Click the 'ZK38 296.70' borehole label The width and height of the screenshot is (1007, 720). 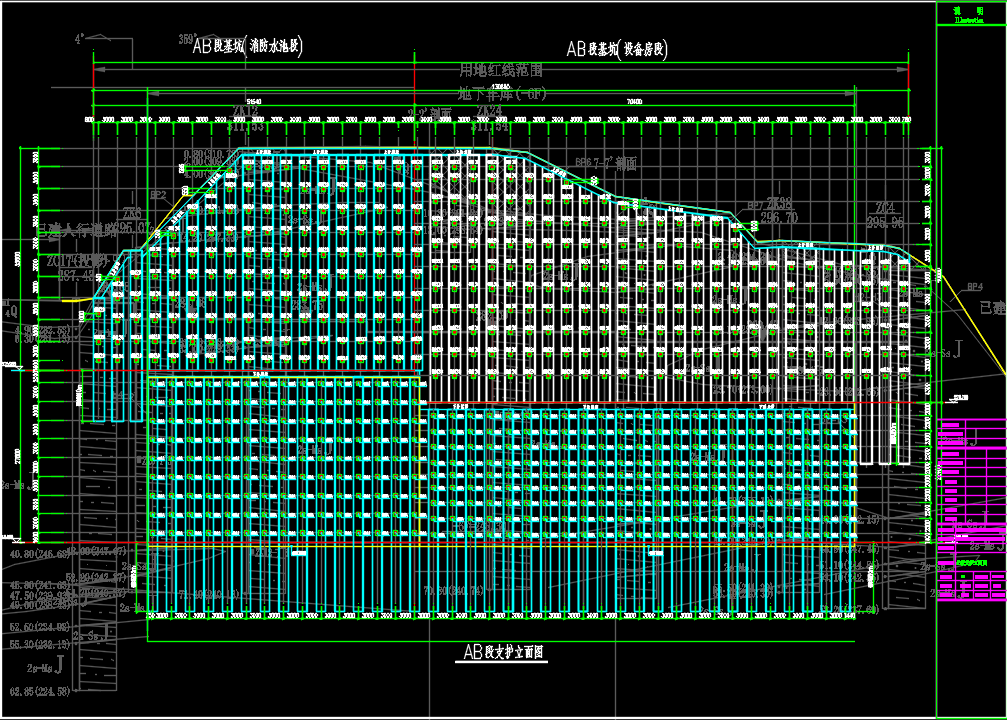pyautogui.click(x=779, y=211)
